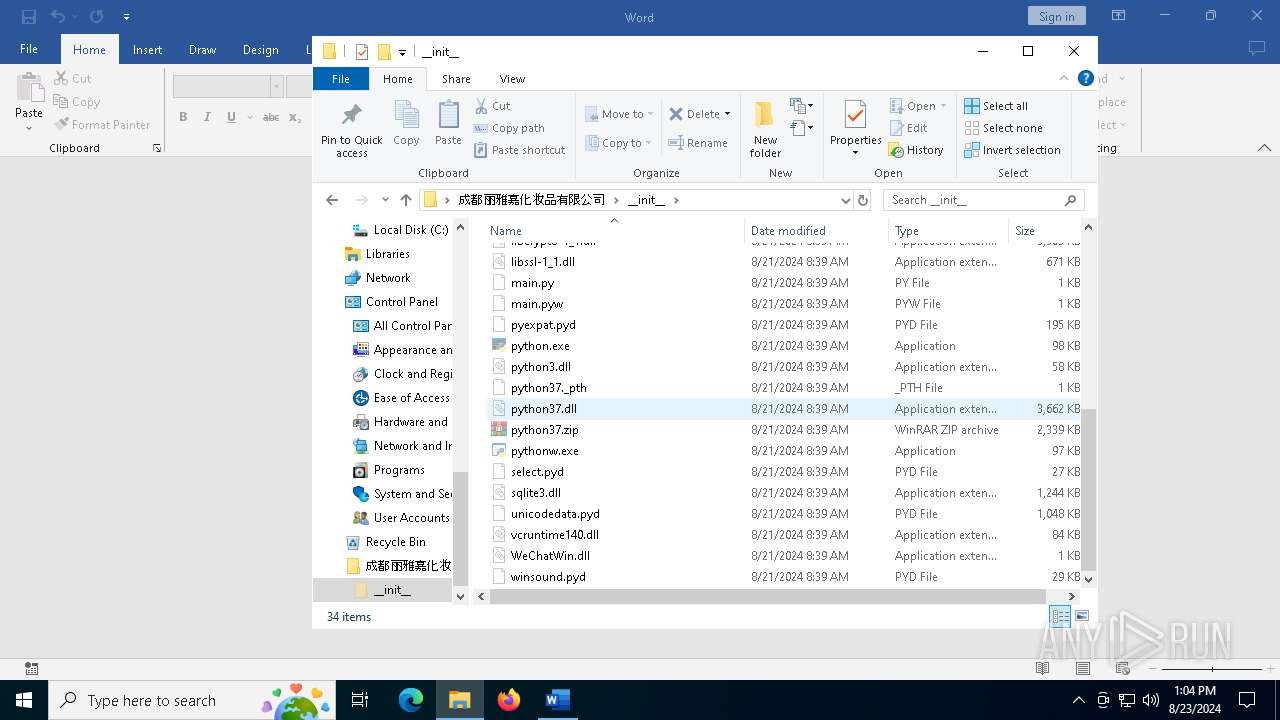Sort by Name column header
Screen dimensions: 1280x720
tap(615, 231)
